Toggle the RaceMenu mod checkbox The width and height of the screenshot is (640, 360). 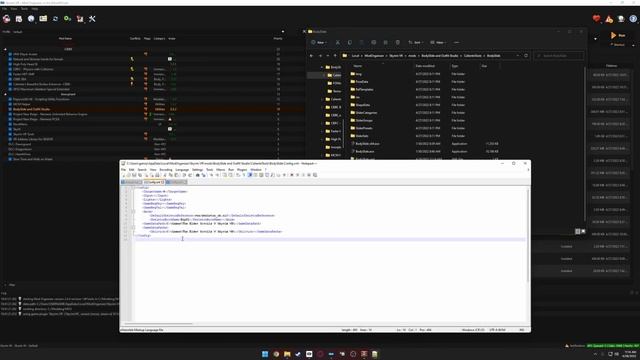pyautogui.click(x=10, y=124)
